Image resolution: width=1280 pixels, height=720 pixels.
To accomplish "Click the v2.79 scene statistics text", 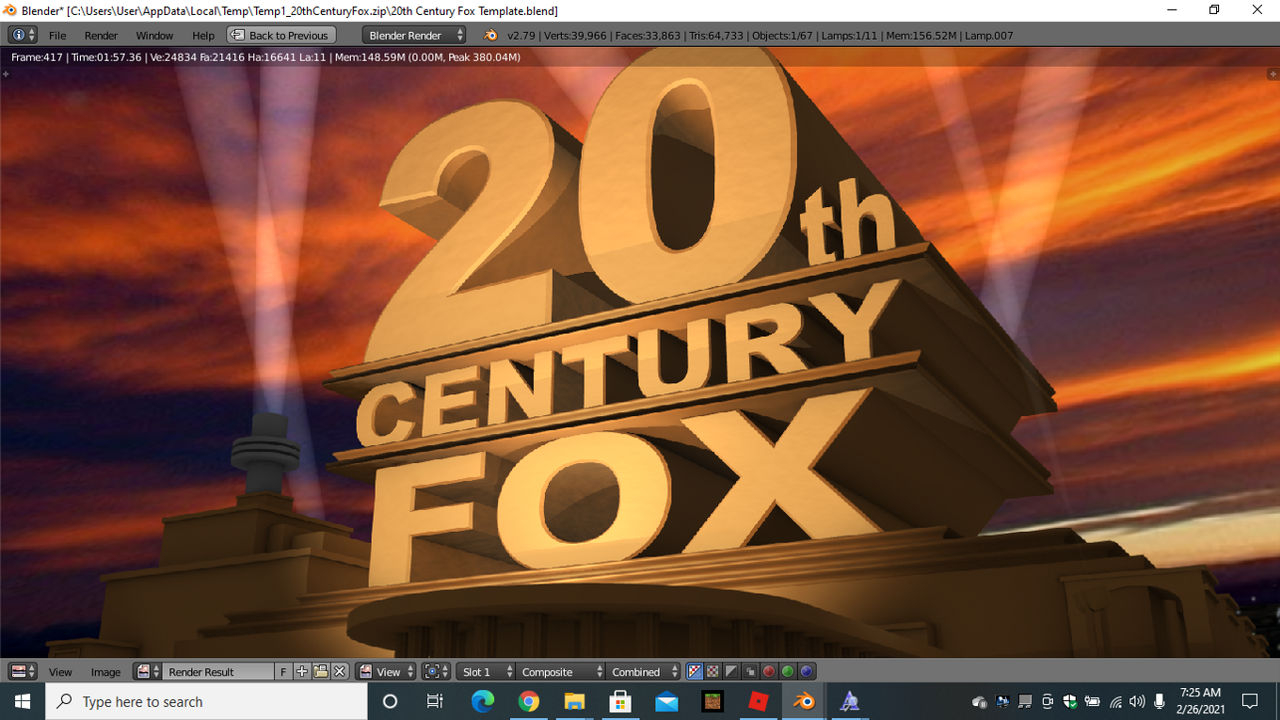I will click(x=760, y=35).
